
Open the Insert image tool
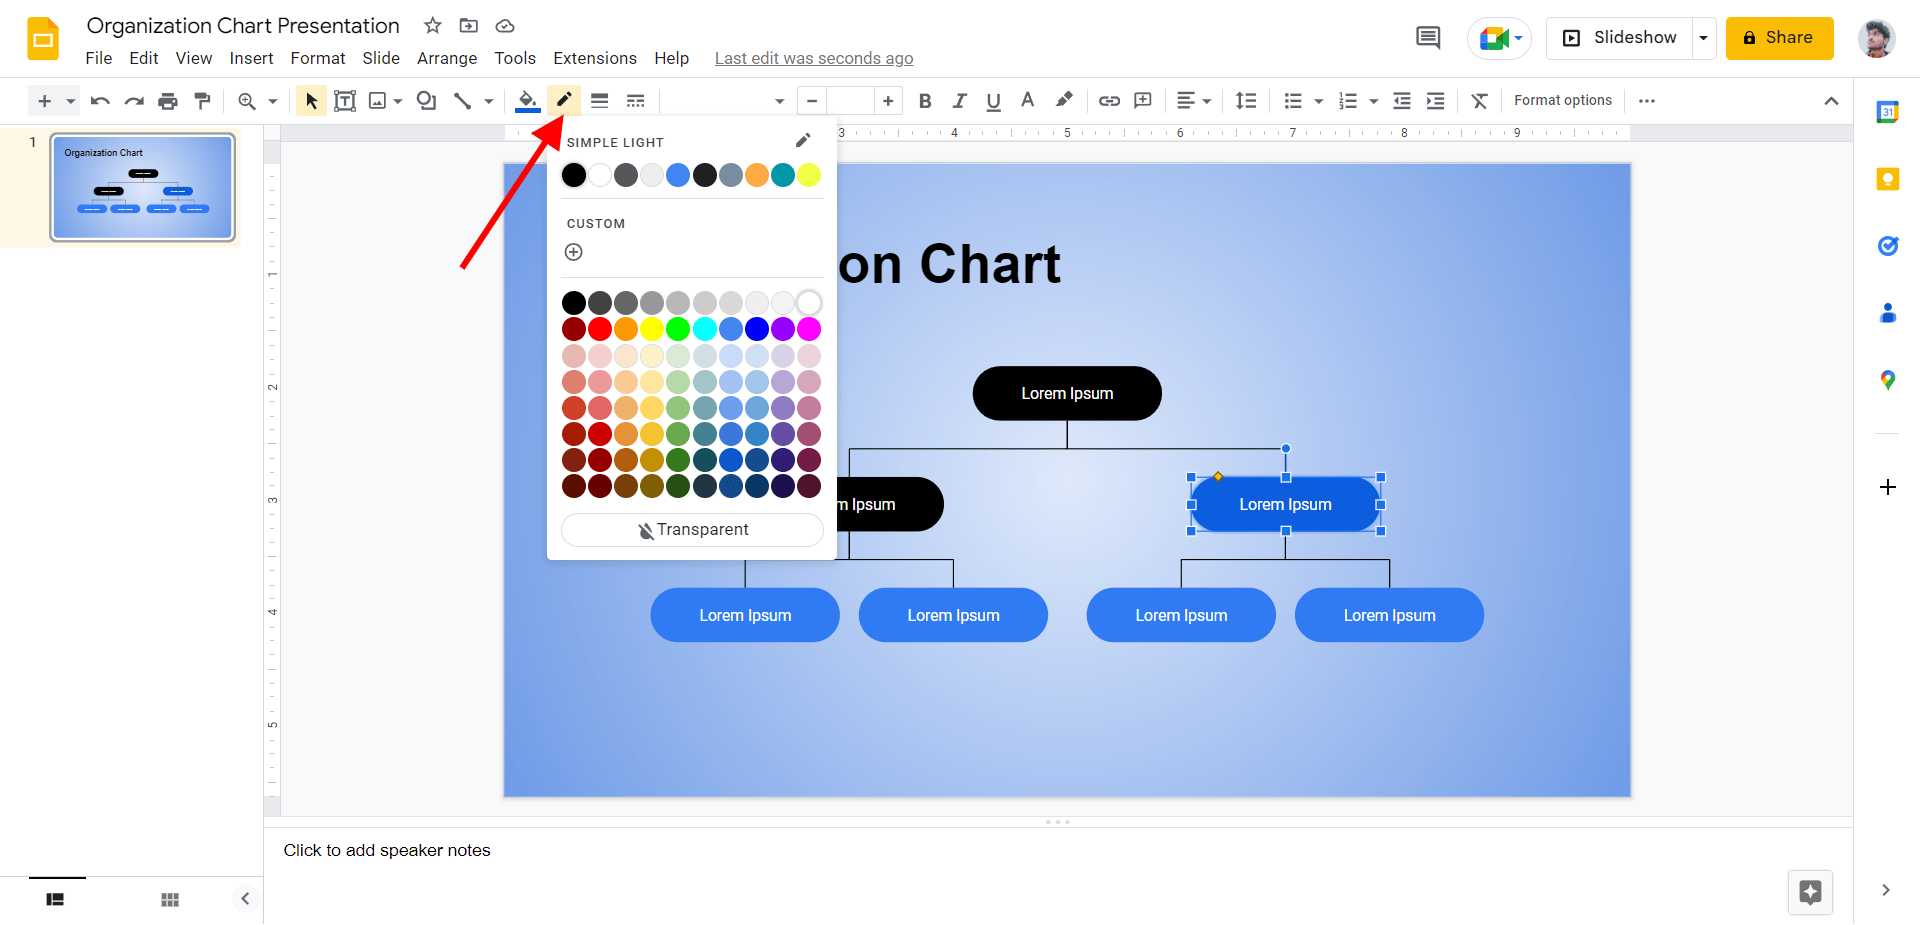[379, 100]
